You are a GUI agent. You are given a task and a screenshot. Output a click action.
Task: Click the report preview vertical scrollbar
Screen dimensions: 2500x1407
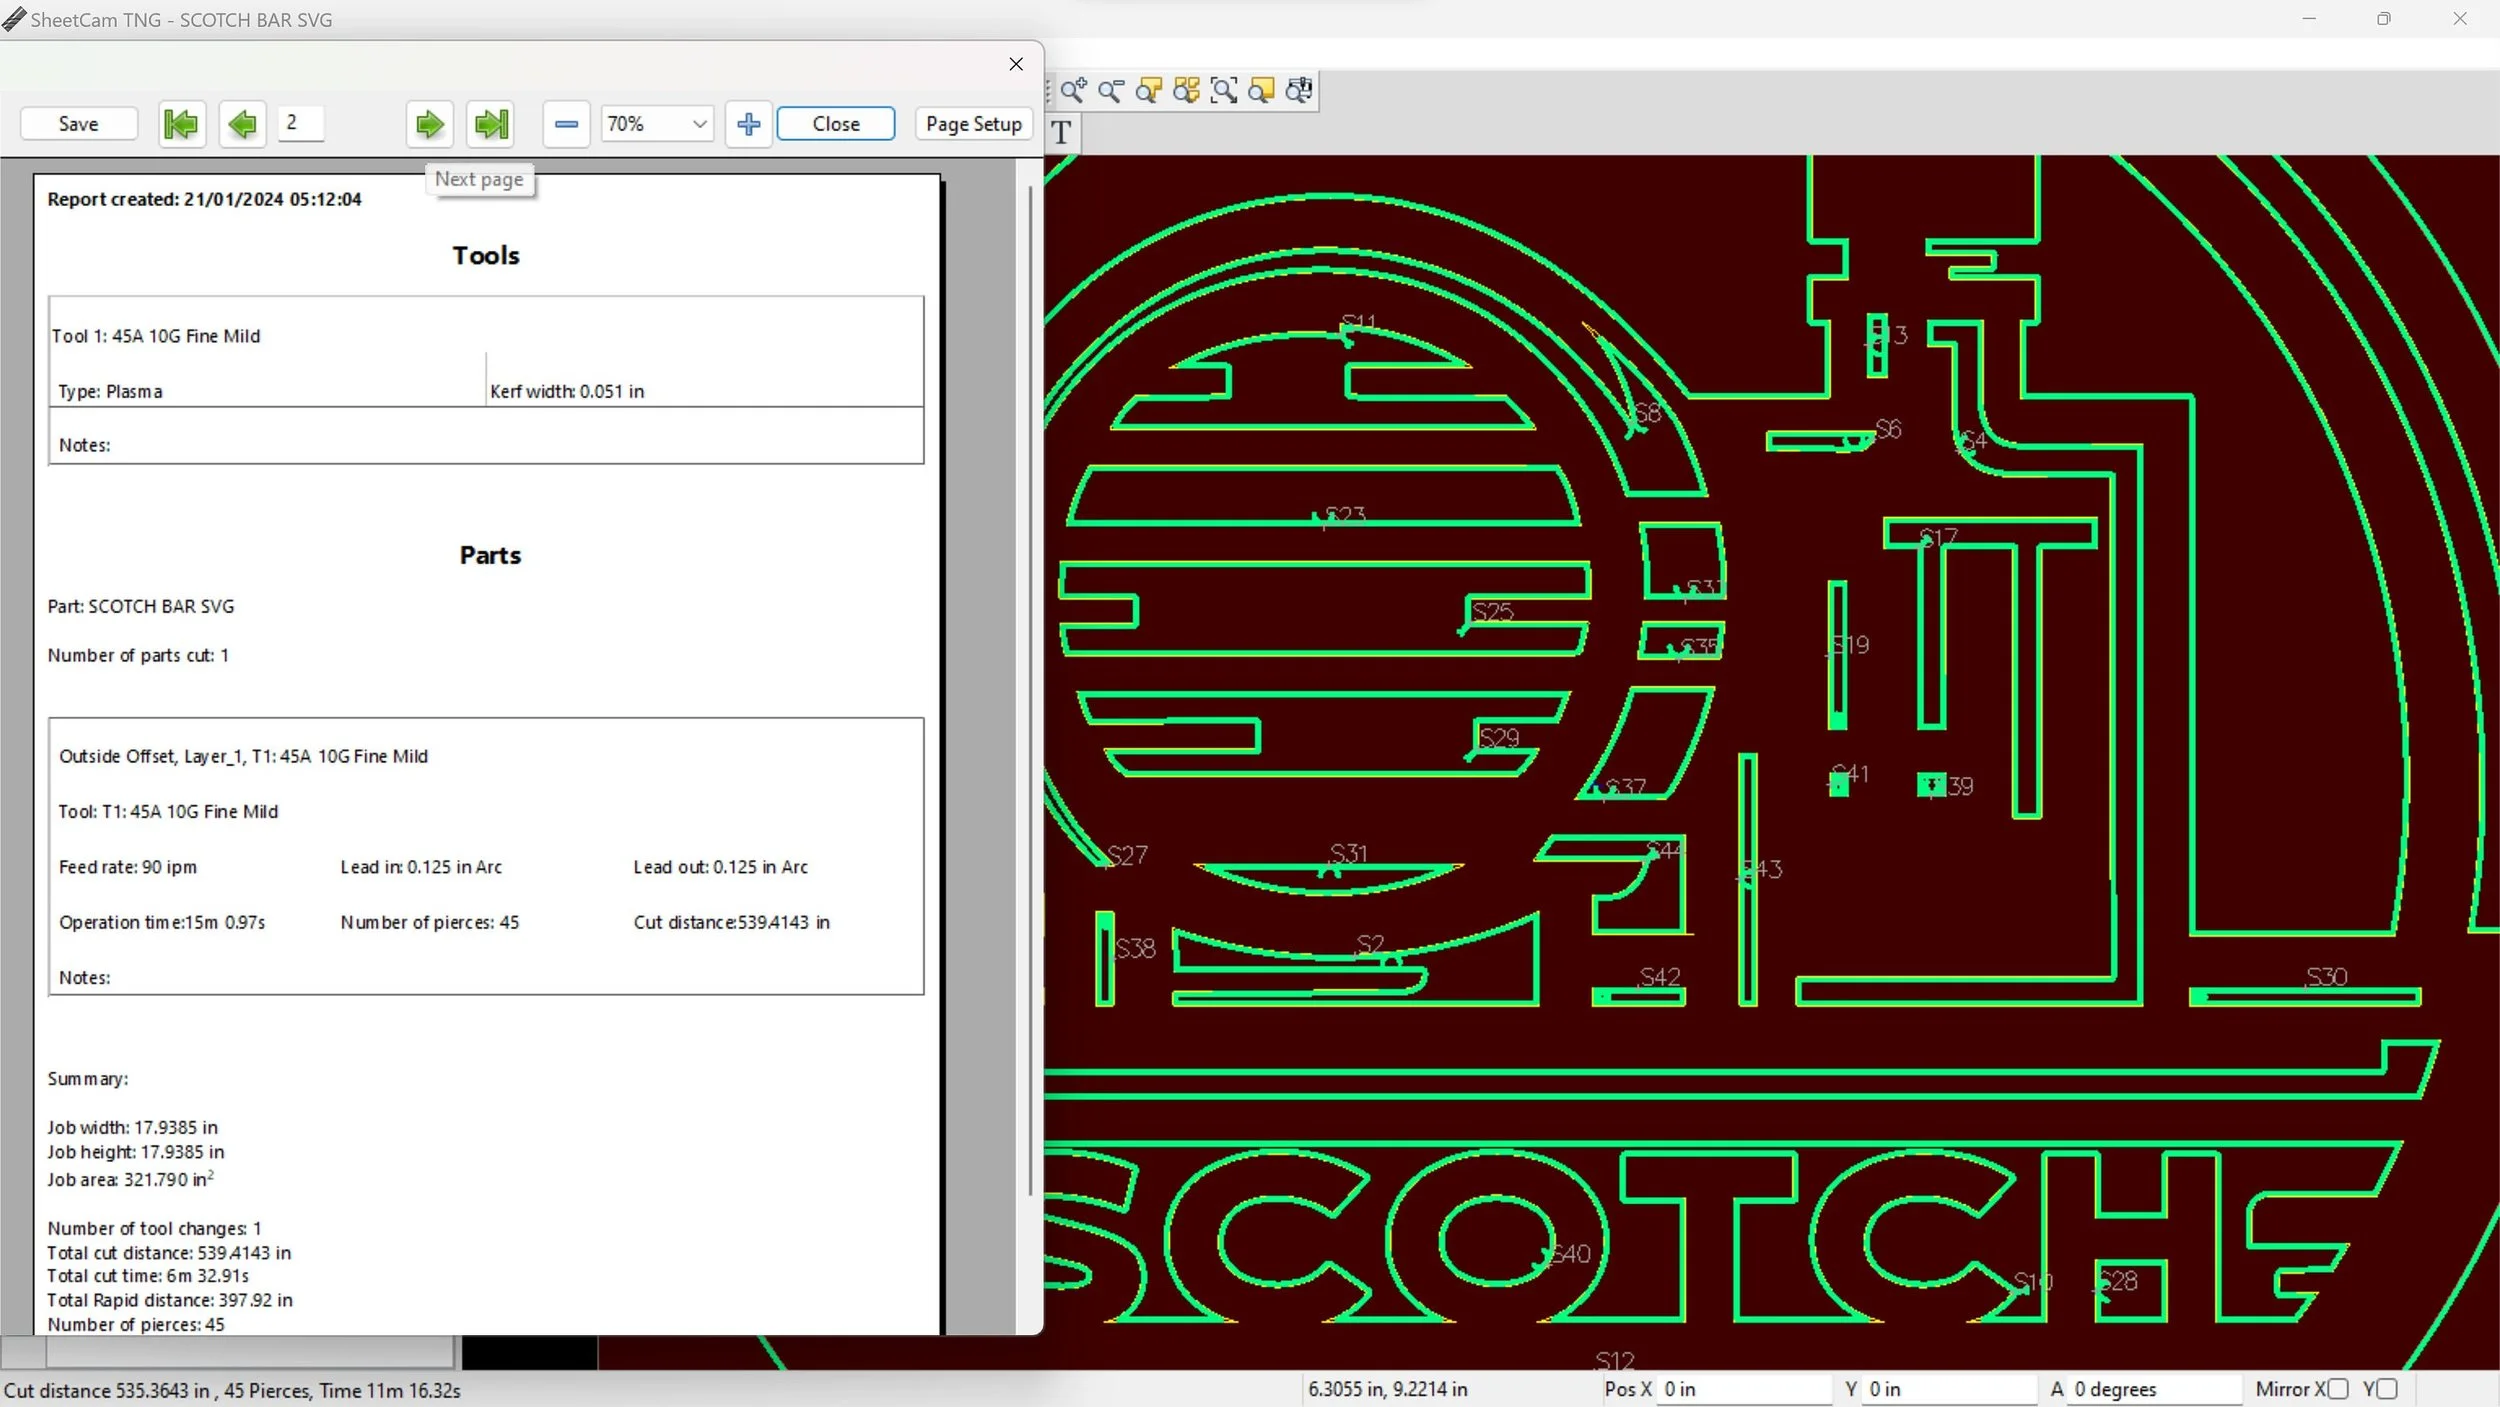(x=1029, y=690)
